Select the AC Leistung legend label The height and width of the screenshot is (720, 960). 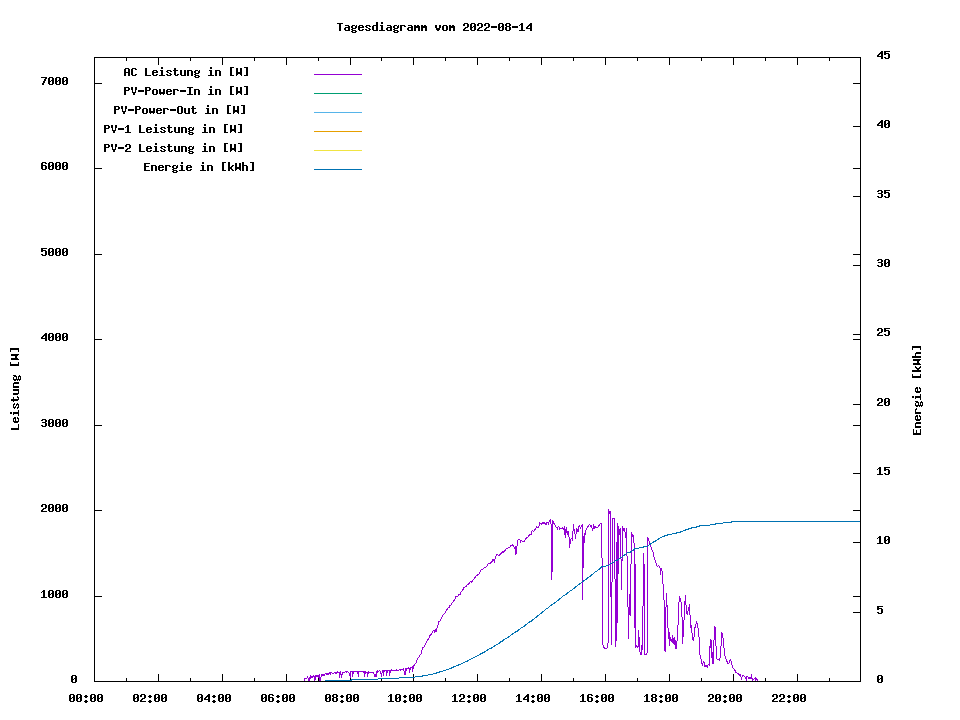pos(186,72)
